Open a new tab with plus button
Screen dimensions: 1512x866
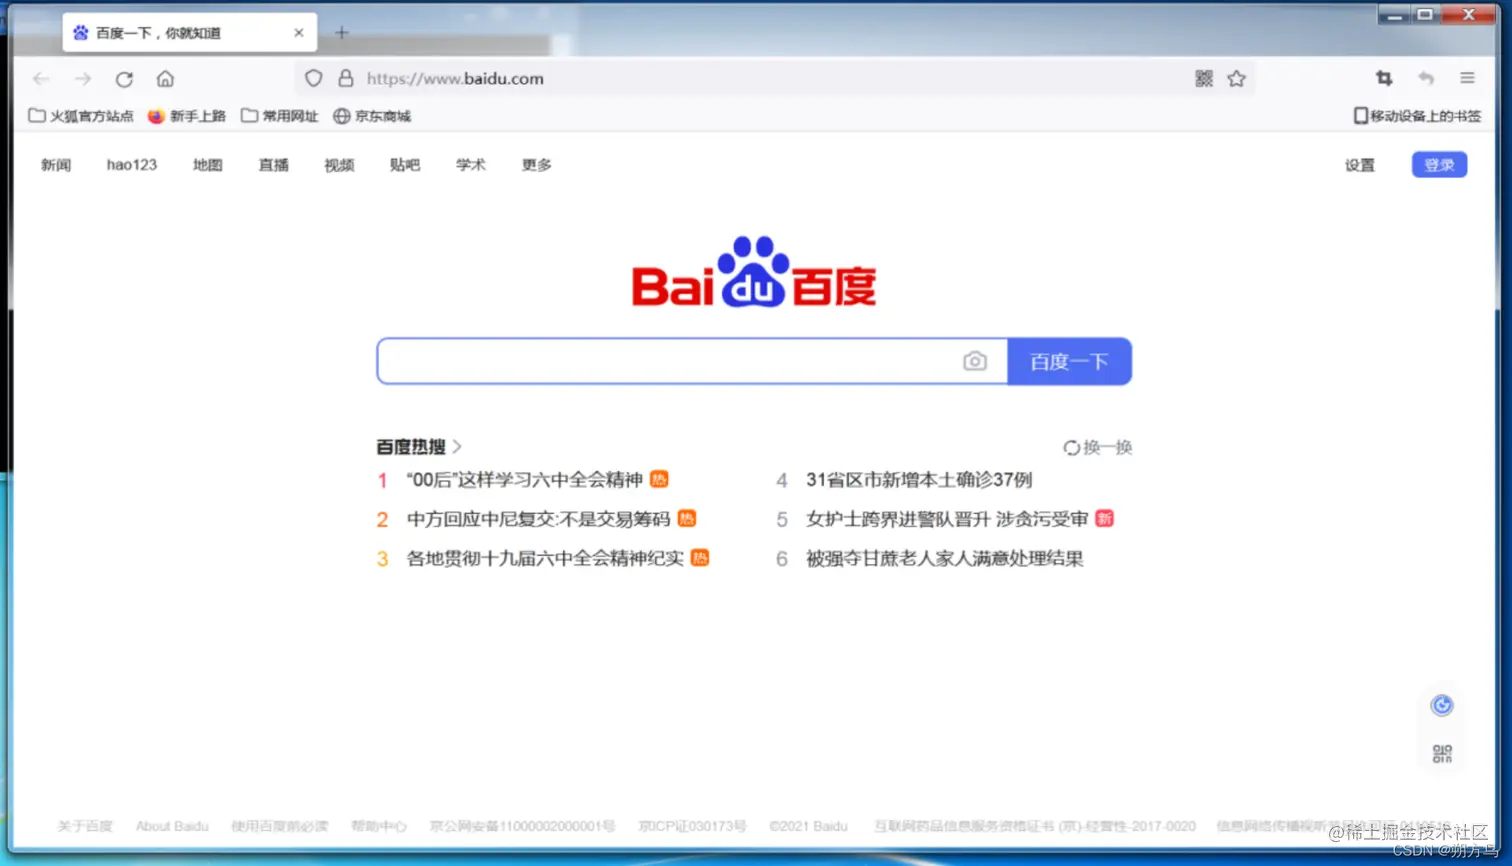tap(341, 33)
